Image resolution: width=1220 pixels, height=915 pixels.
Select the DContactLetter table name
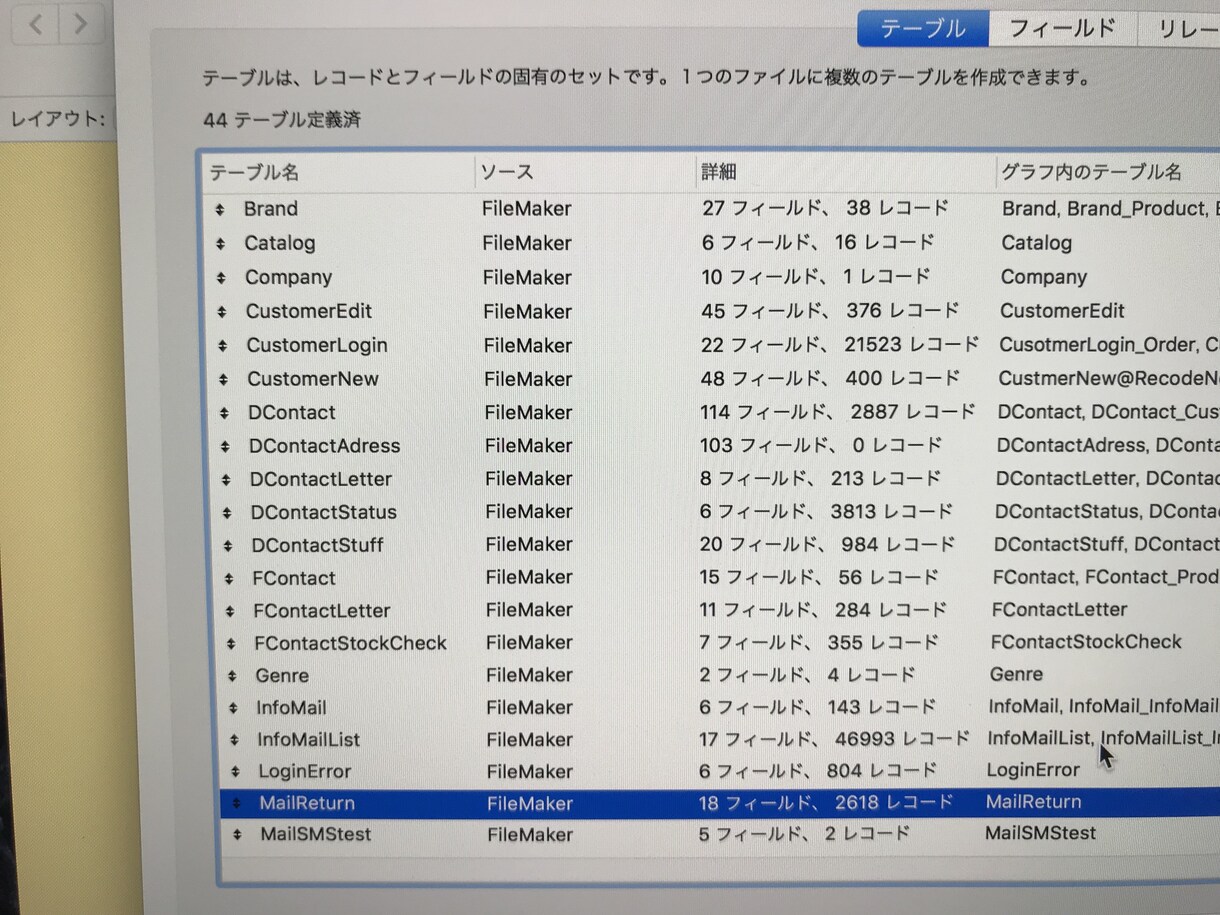[321, 479]
